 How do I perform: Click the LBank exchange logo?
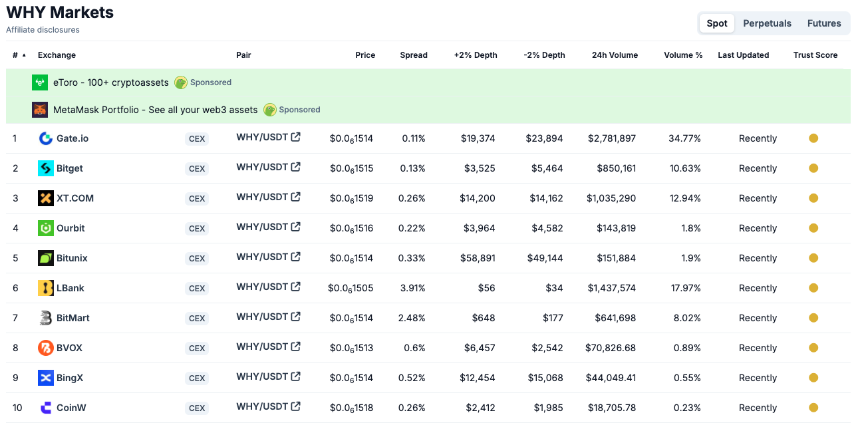[x=46, y=288]
